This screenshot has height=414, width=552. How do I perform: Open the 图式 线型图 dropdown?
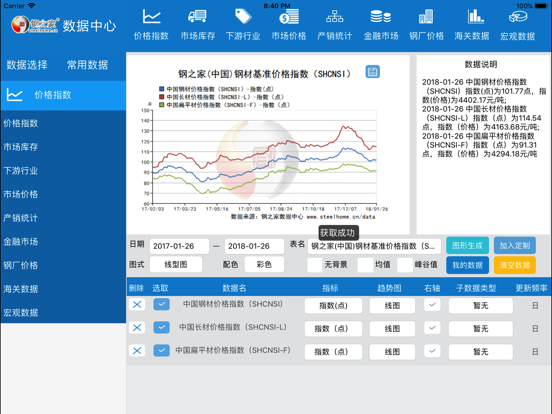click(x=176, y=264)
